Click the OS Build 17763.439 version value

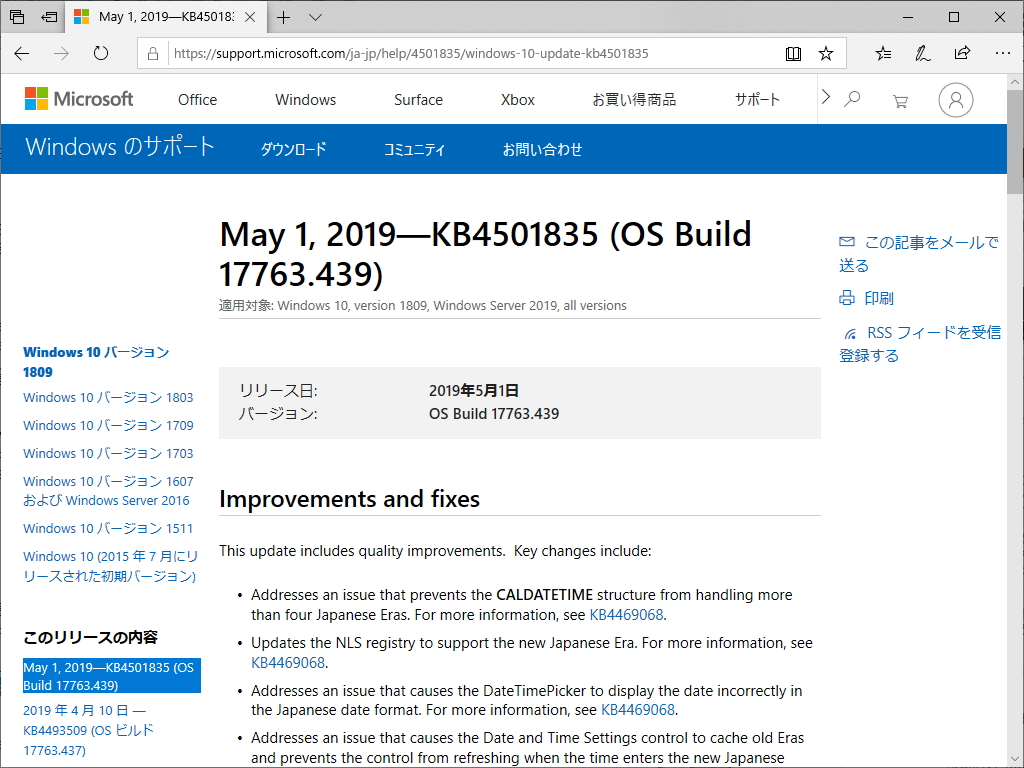point(494,414)
